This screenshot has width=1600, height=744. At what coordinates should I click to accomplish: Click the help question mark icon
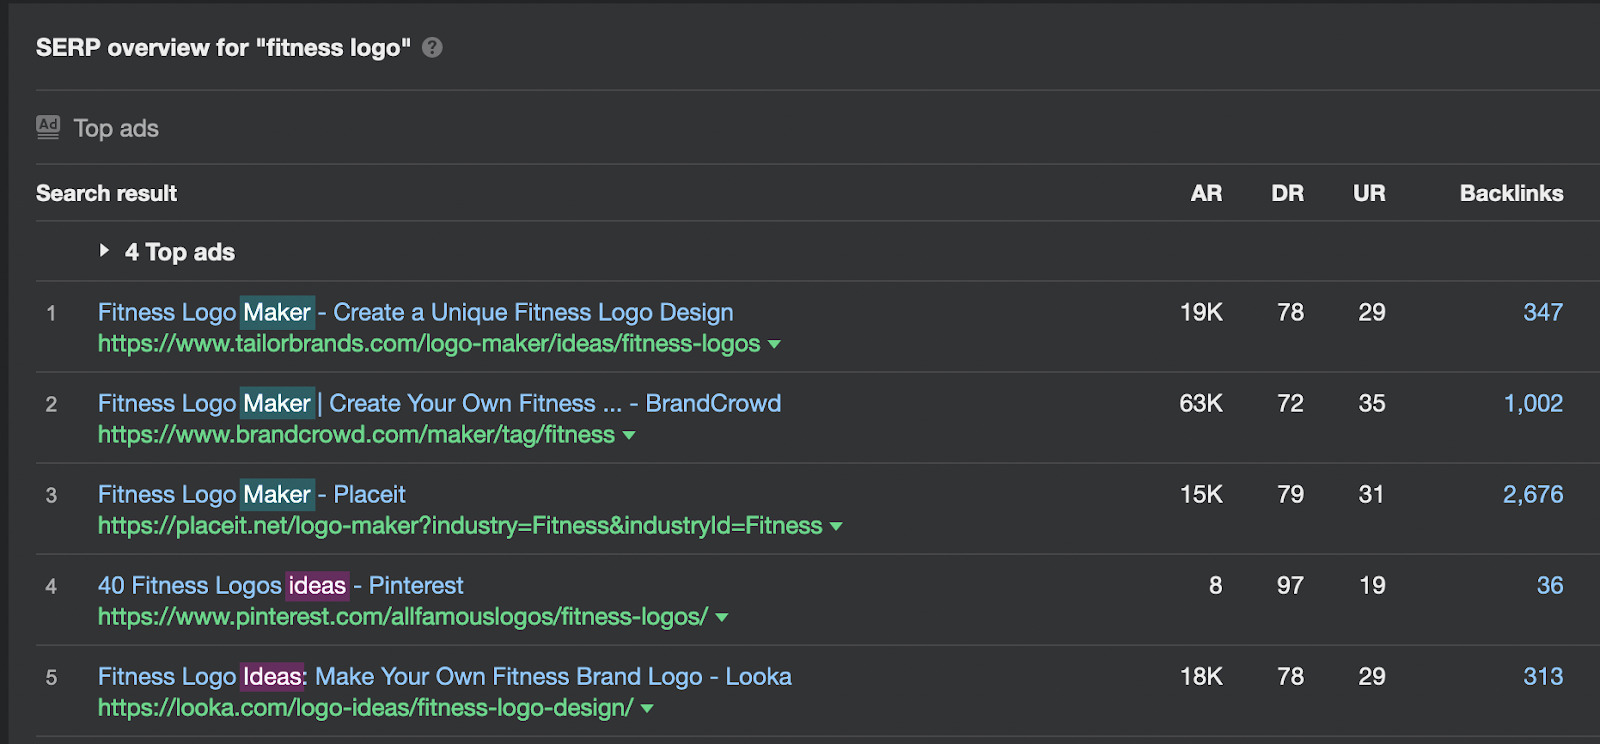click(x=432, y=48)
